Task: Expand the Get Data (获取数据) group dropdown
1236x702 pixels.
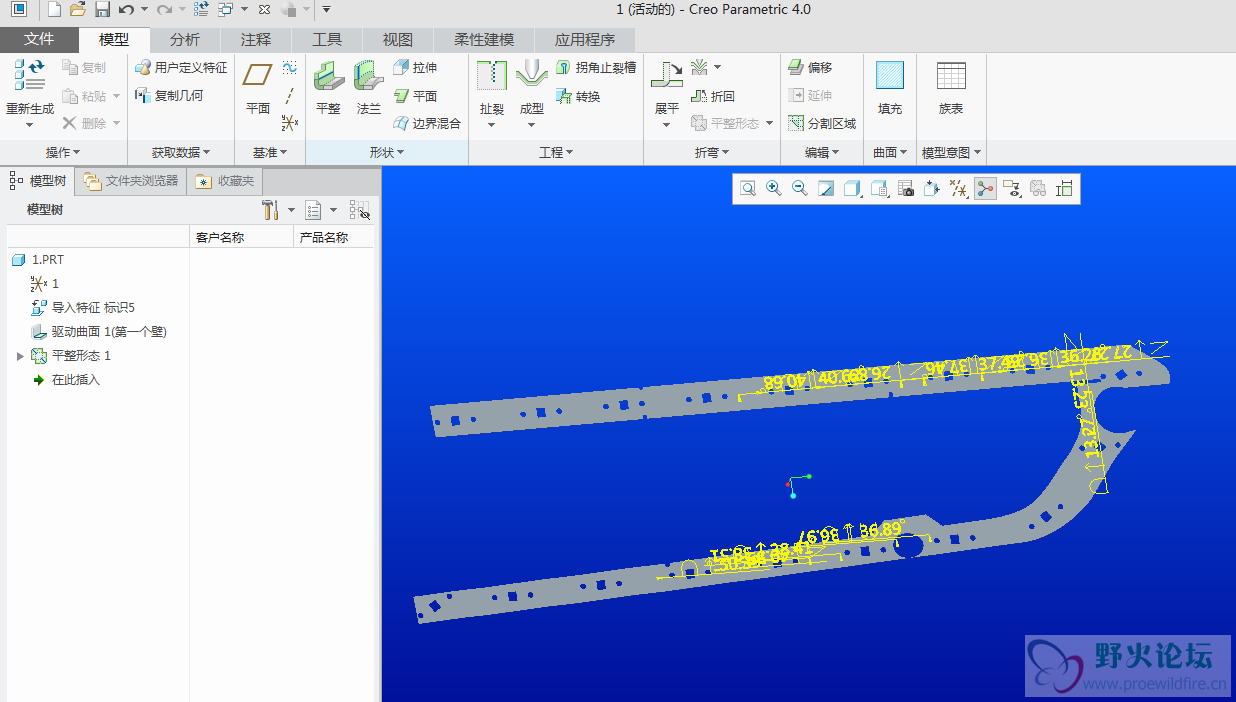Action: click(181, 153)
